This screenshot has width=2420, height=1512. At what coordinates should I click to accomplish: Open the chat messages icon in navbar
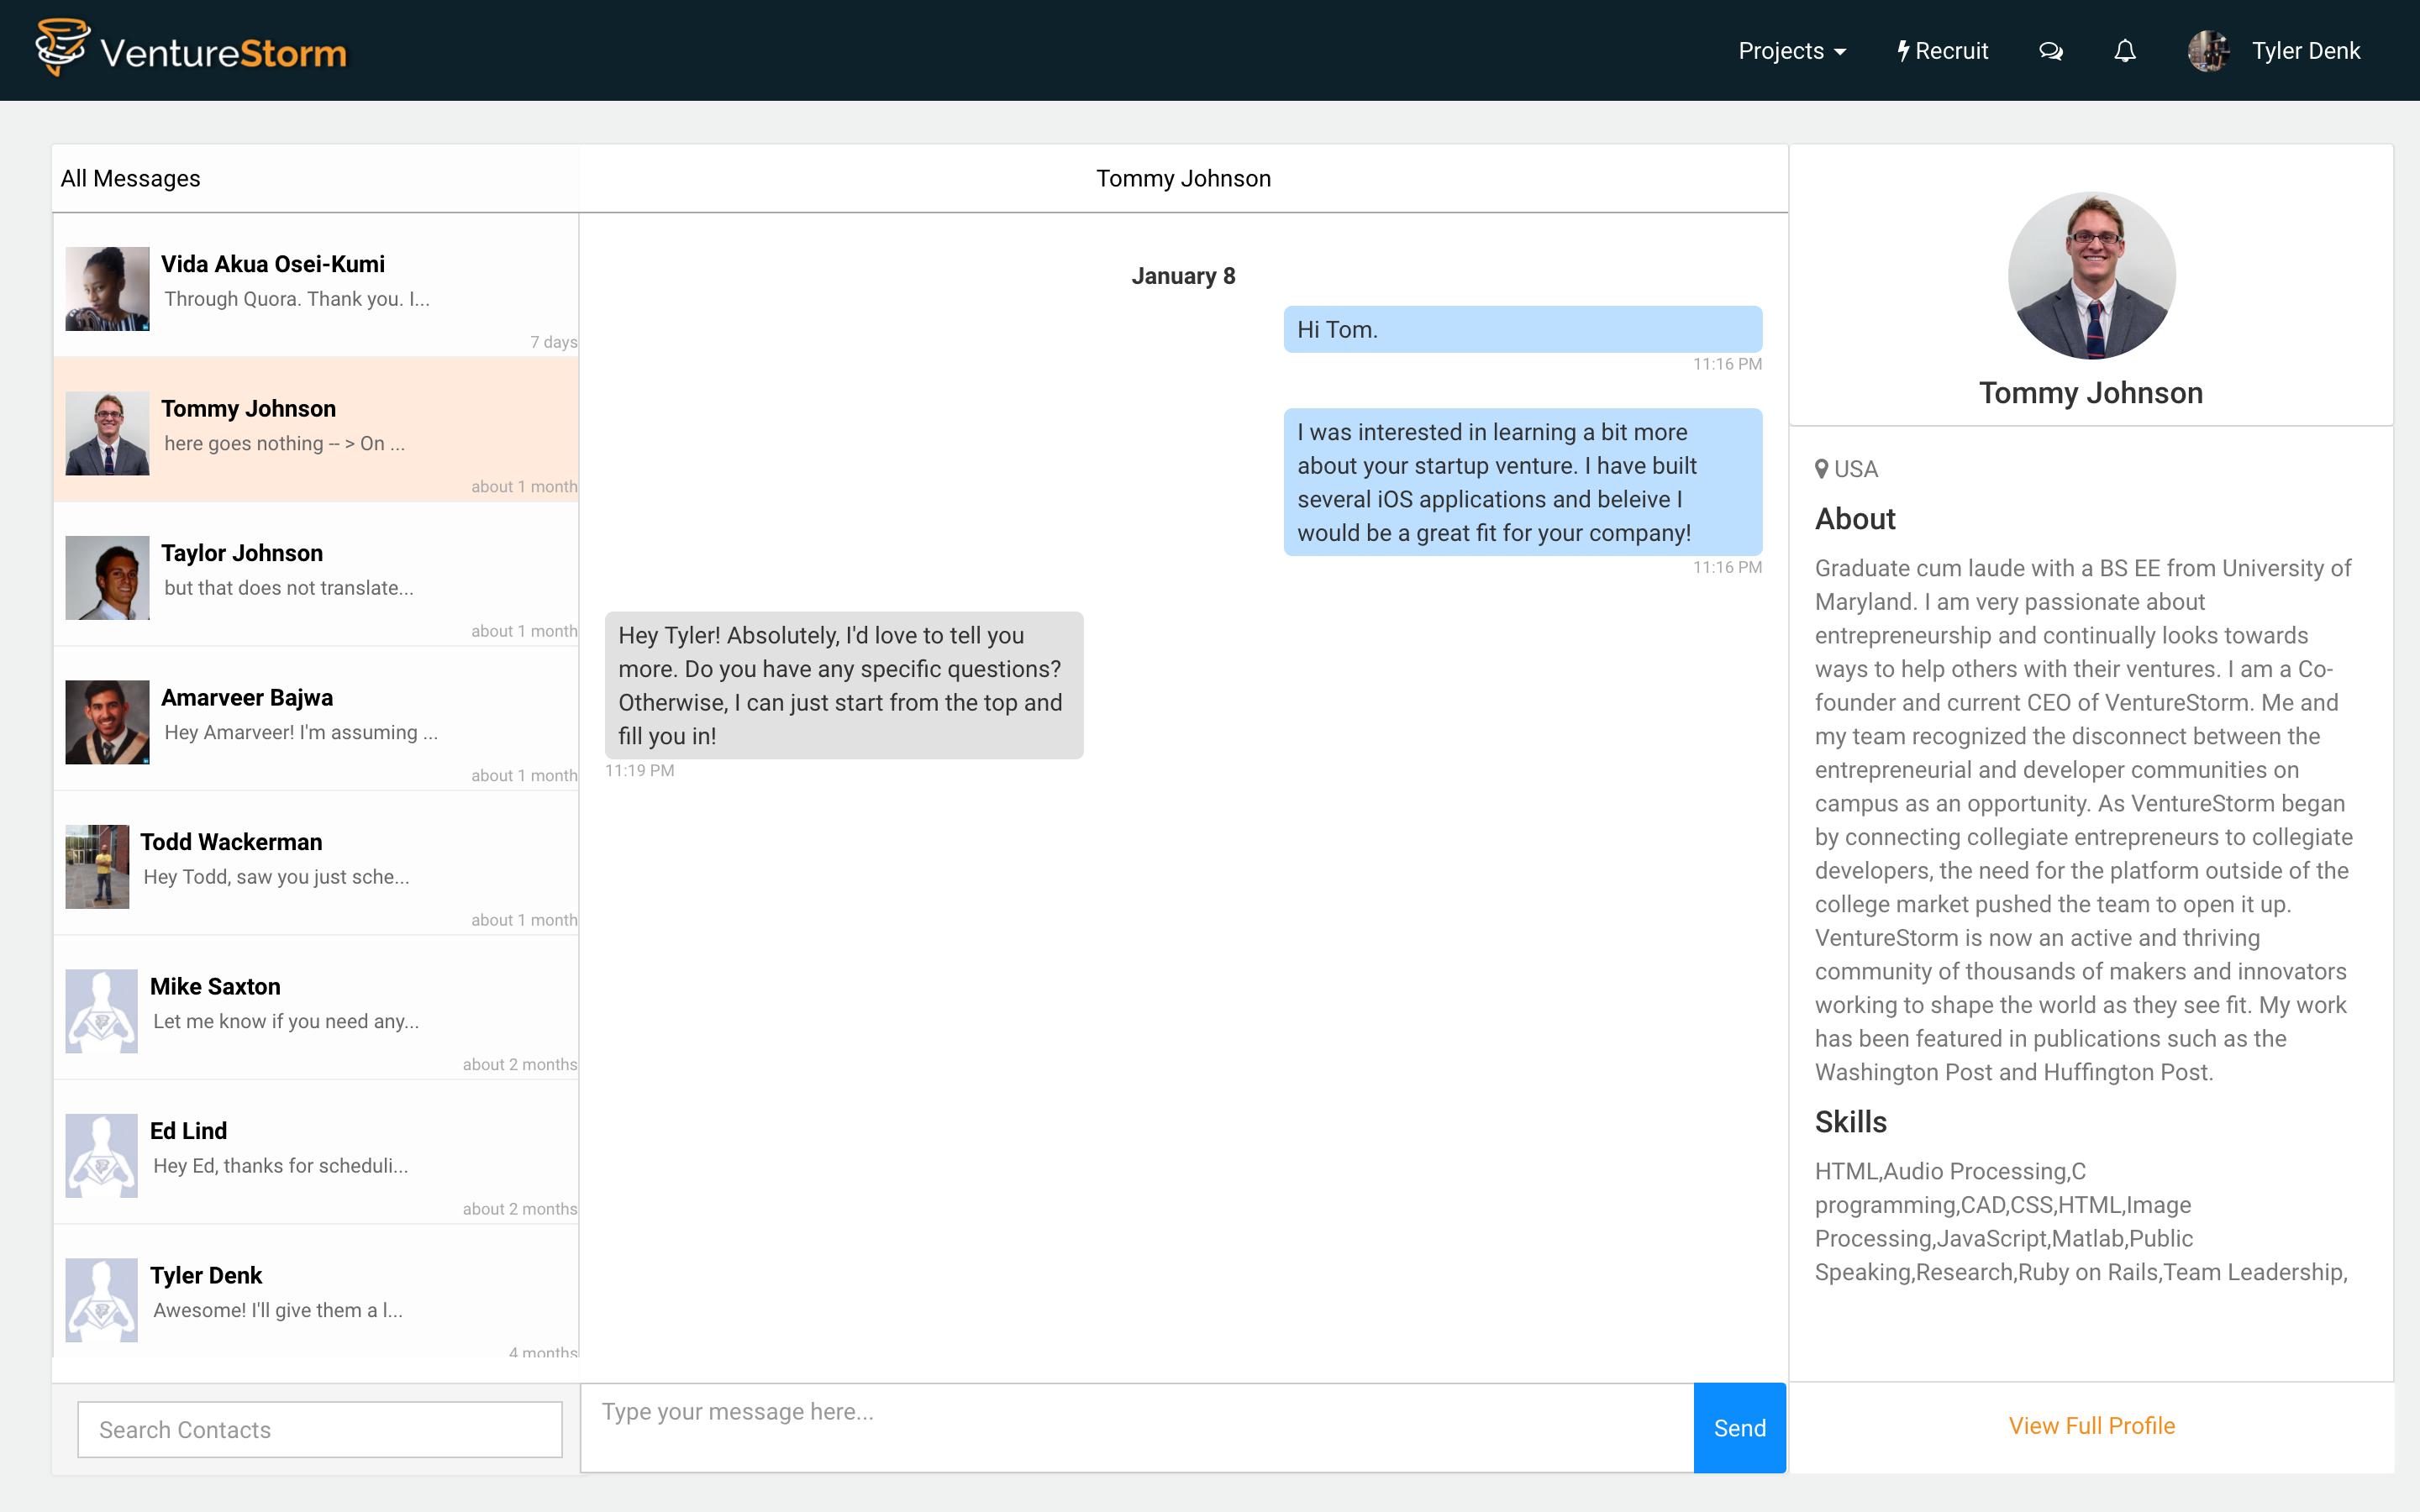2050,51
